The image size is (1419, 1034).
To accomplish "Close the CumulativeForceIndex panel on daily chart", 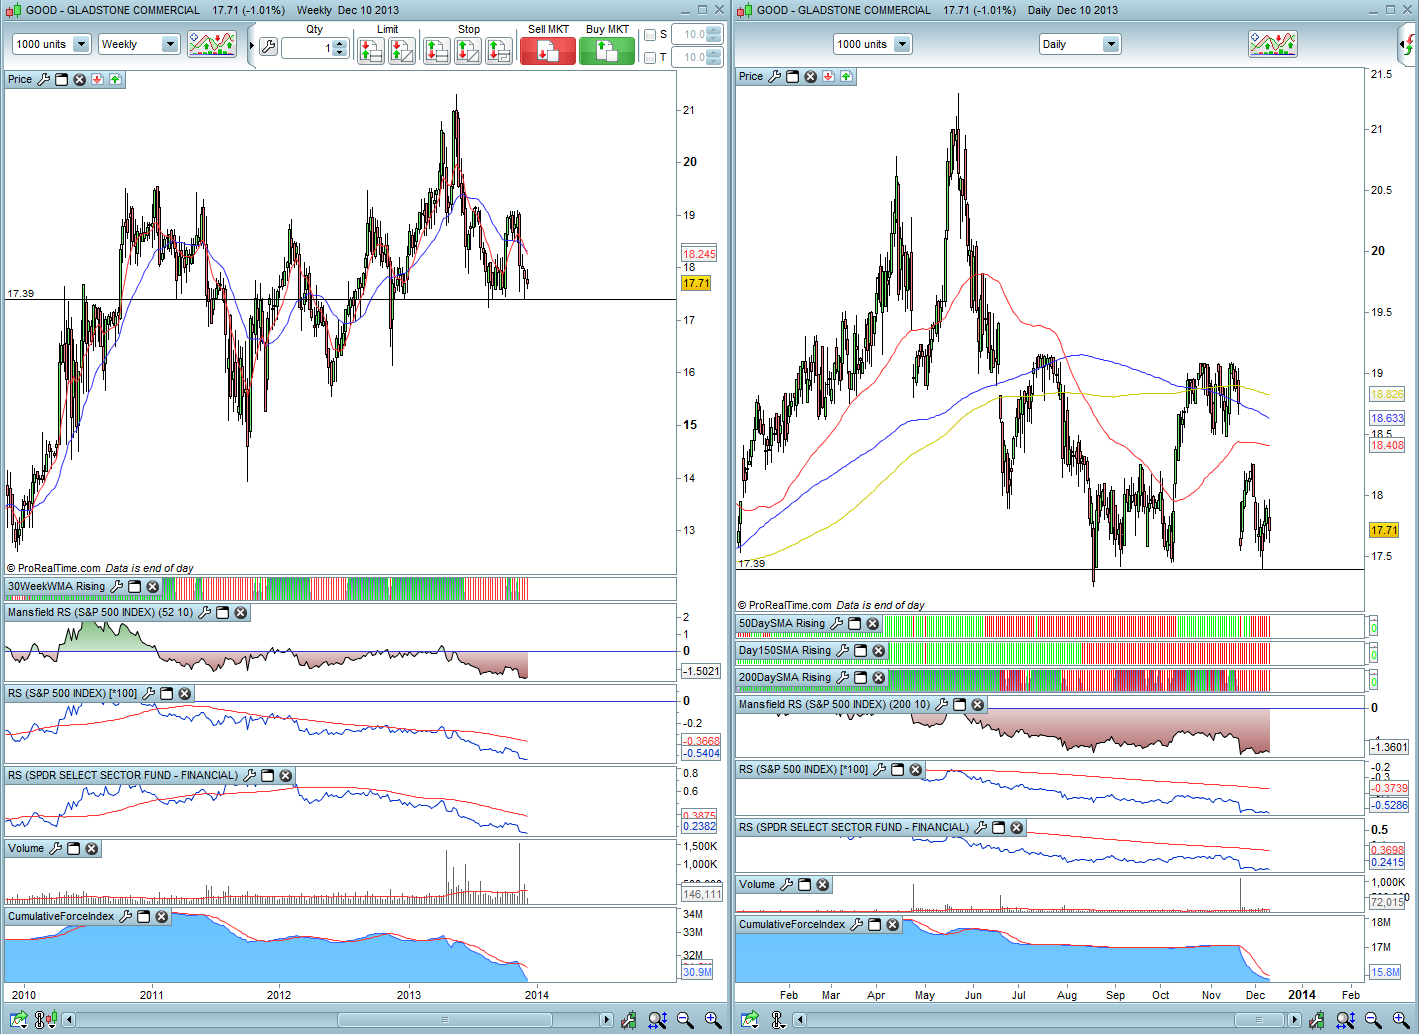I will [x=893, y=925].
